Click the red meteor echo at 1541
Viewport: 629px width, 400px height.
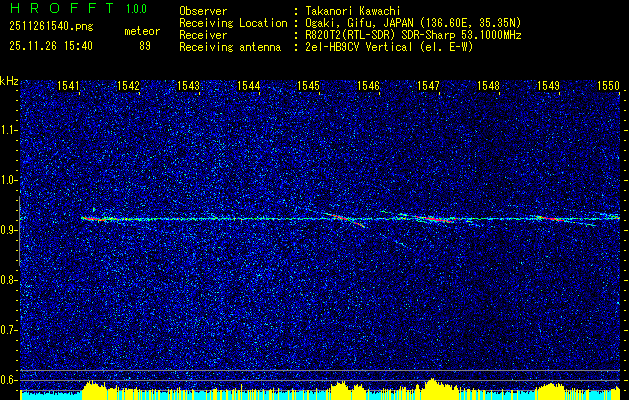coord(93,219)
